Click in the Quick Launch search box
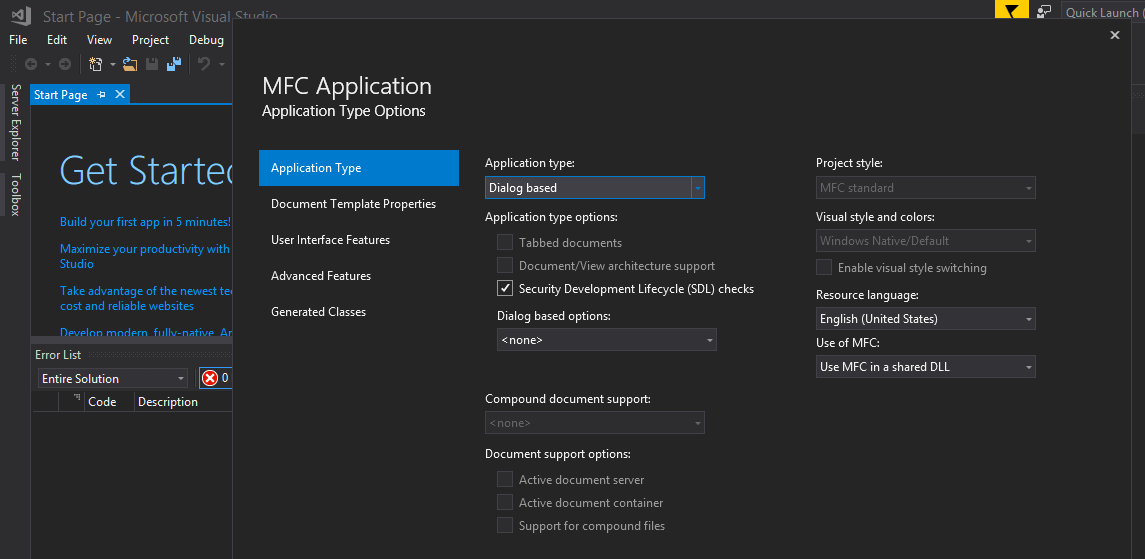The height and width of the screenshot is (559, 1145). pos(1103,12)
